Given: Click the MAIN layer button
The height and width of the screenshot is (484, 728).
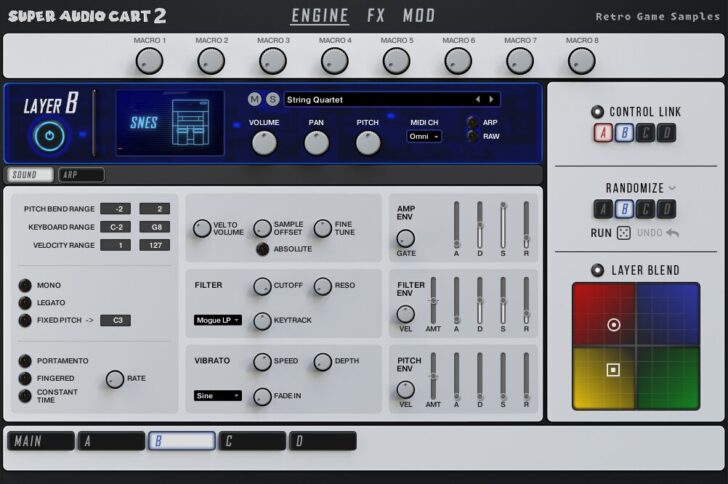Looking at the screenshot, I should pyautogui.click(x=41, y=441).
